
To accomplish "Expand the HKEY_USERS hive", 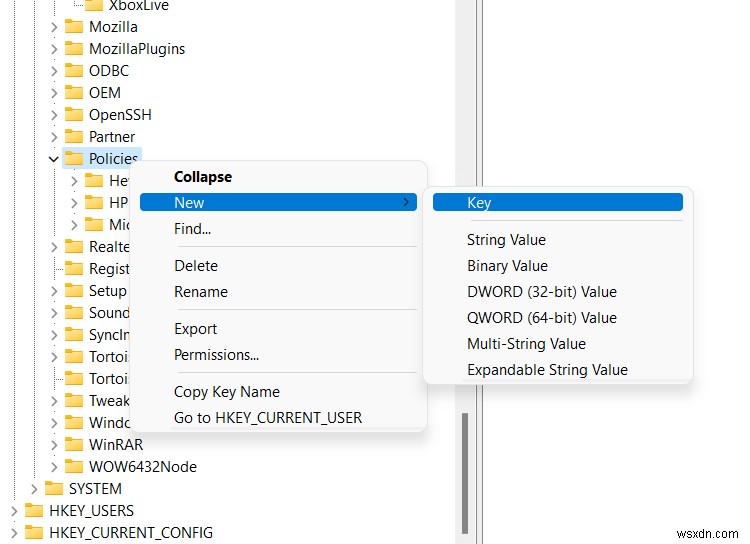I will tap(14, 511).
